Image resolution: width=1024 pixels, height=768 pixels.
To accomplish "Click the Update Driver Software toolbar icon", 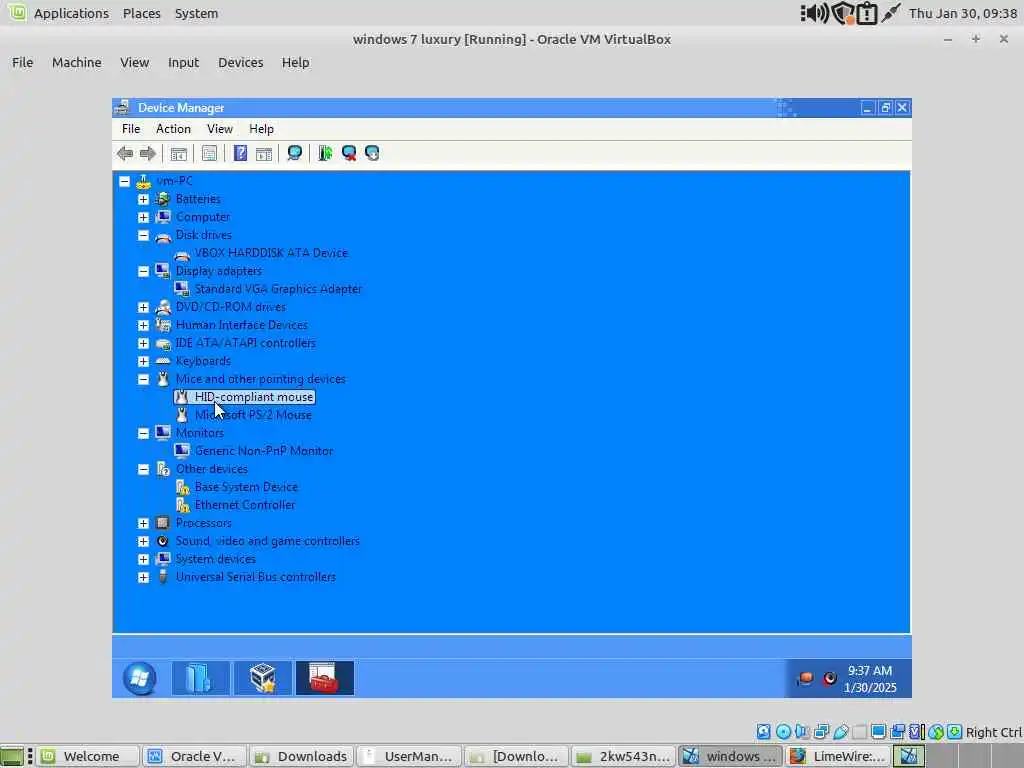I will coord(325,153).
